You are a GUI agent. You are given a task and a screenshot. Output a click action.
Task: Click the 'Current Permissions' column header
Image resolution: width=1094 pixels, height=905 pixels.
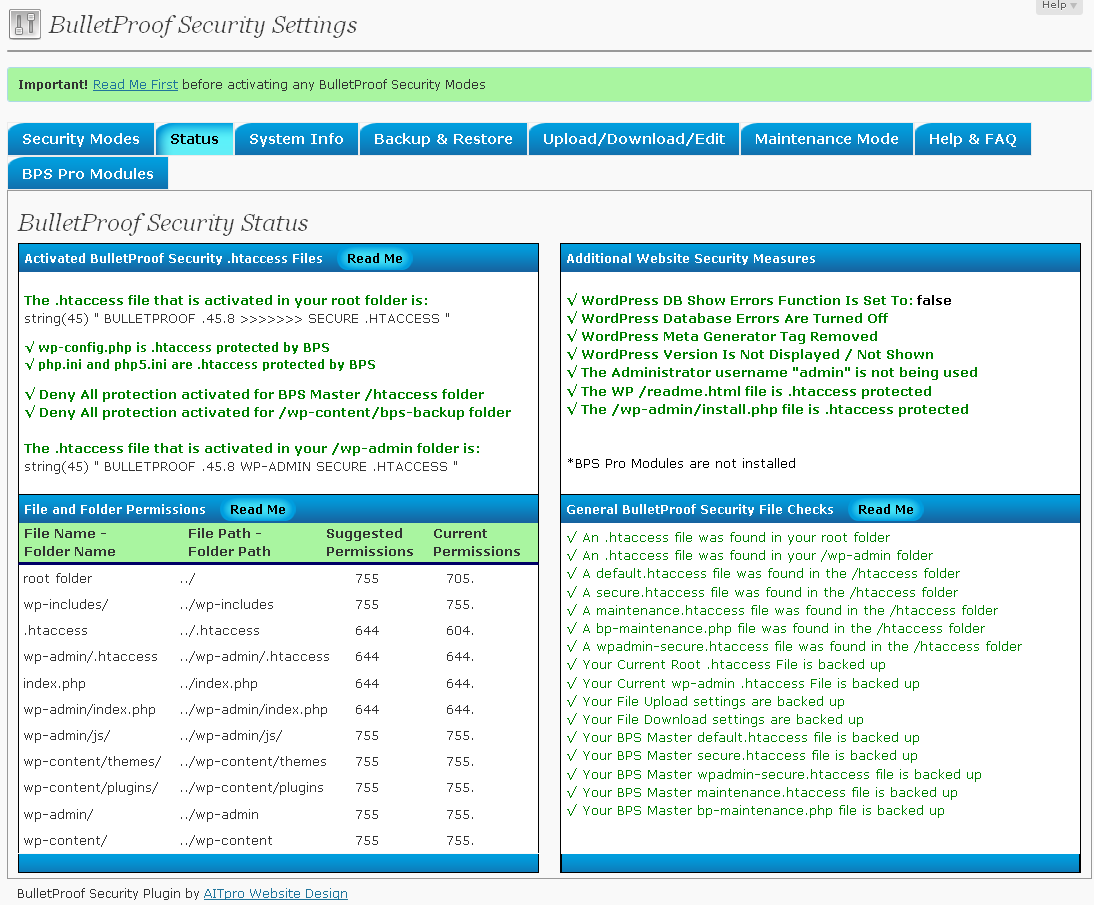tap(477, 542)
